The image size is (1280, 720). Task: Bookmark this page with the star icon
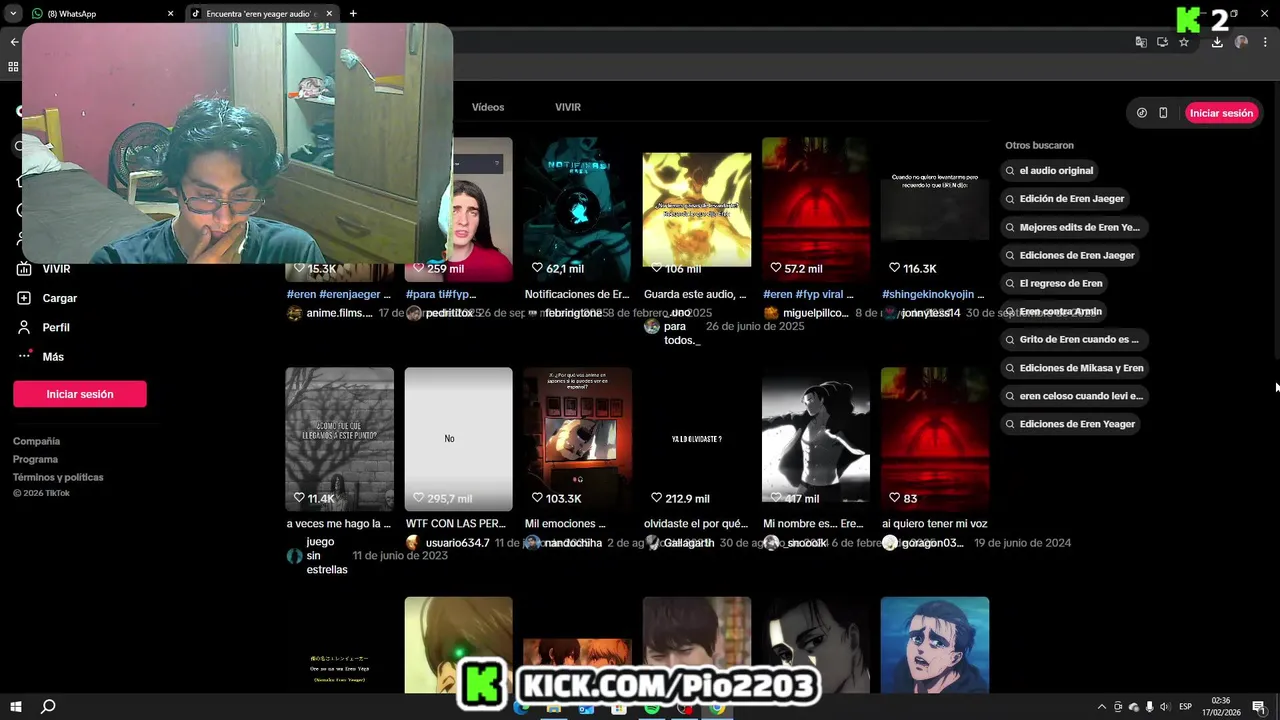1184,42
